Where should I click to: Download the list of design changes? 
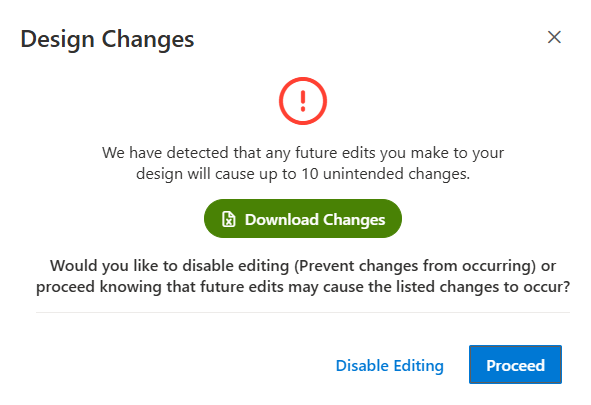pyautogui.click(x=303, y=219)
